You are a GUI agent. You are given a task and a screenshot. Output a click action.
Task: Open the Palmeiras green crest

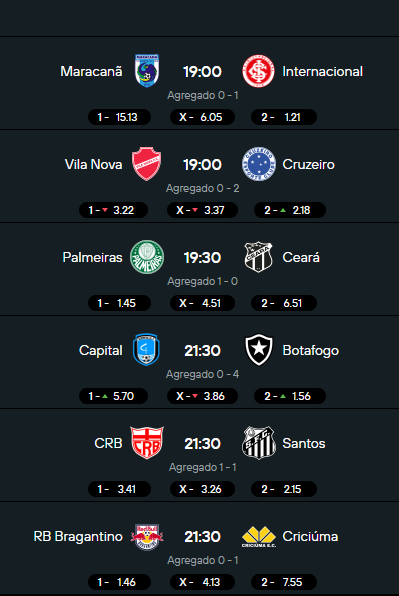coord(147,257)
